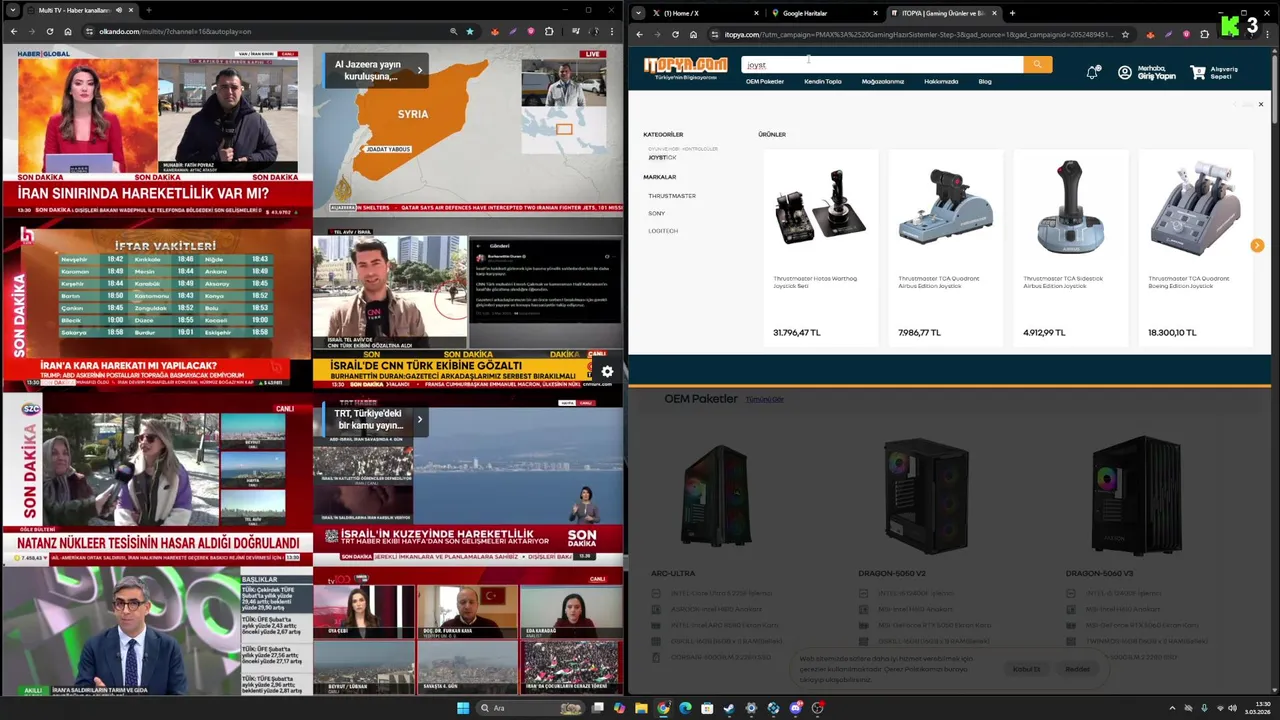Open tab search dropdown in Multi TV window
This screenshot has height=720, width=1280.
[11, 10]
